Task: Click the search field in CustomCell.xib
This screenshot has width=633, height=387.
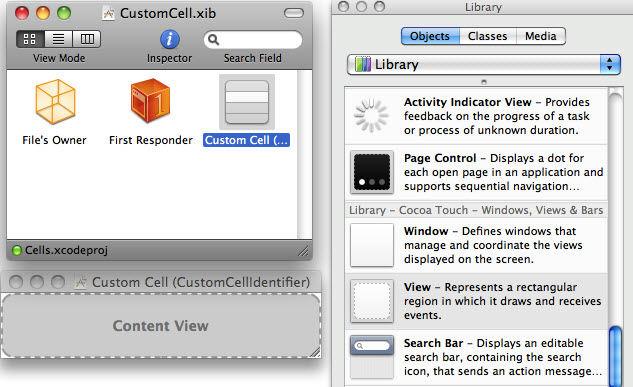Action: [x=253, y=40]
